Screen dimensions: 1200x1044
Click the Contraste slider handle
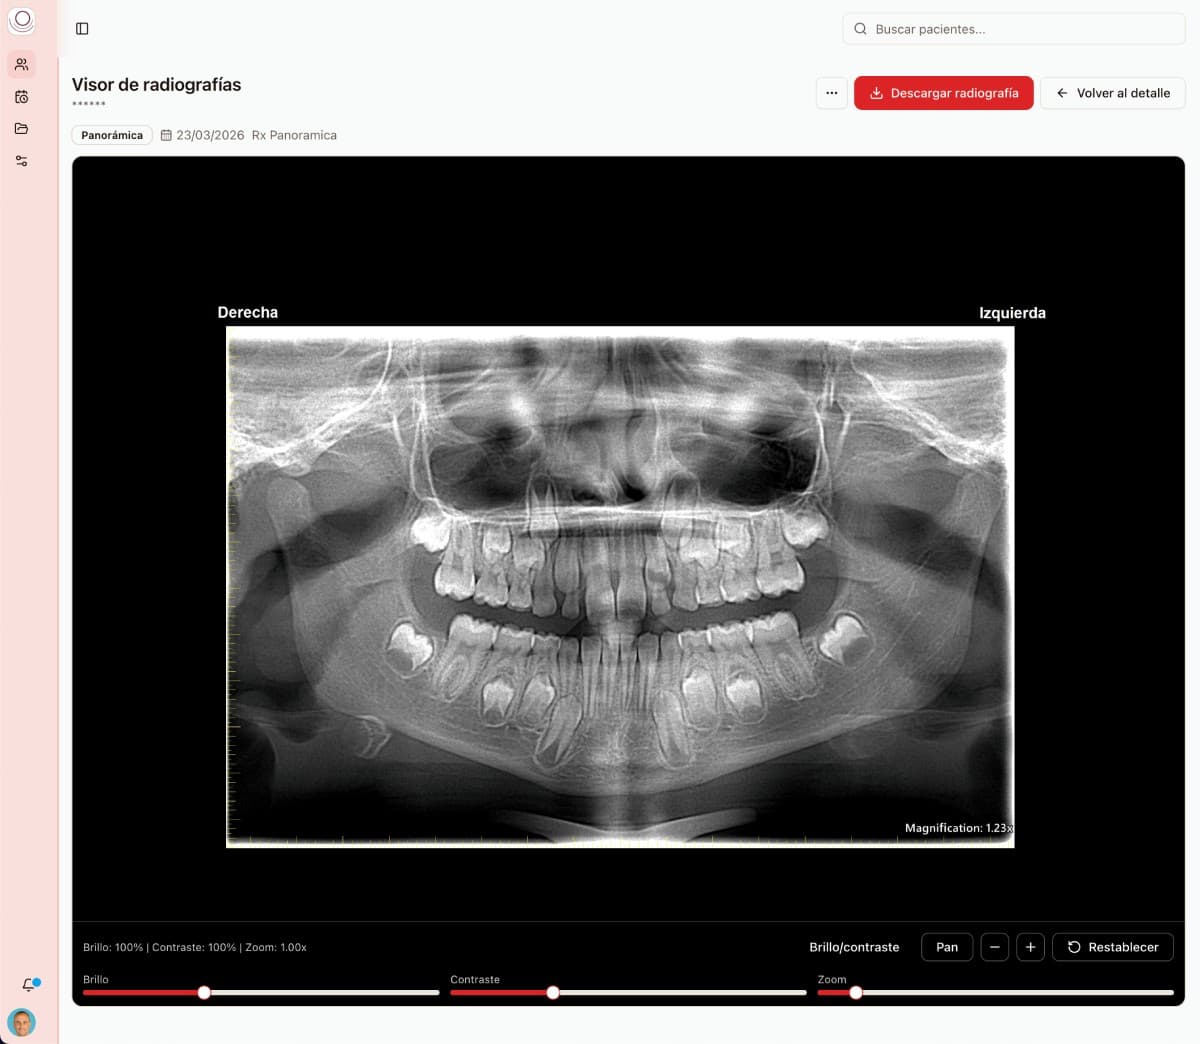pos(553,993)
